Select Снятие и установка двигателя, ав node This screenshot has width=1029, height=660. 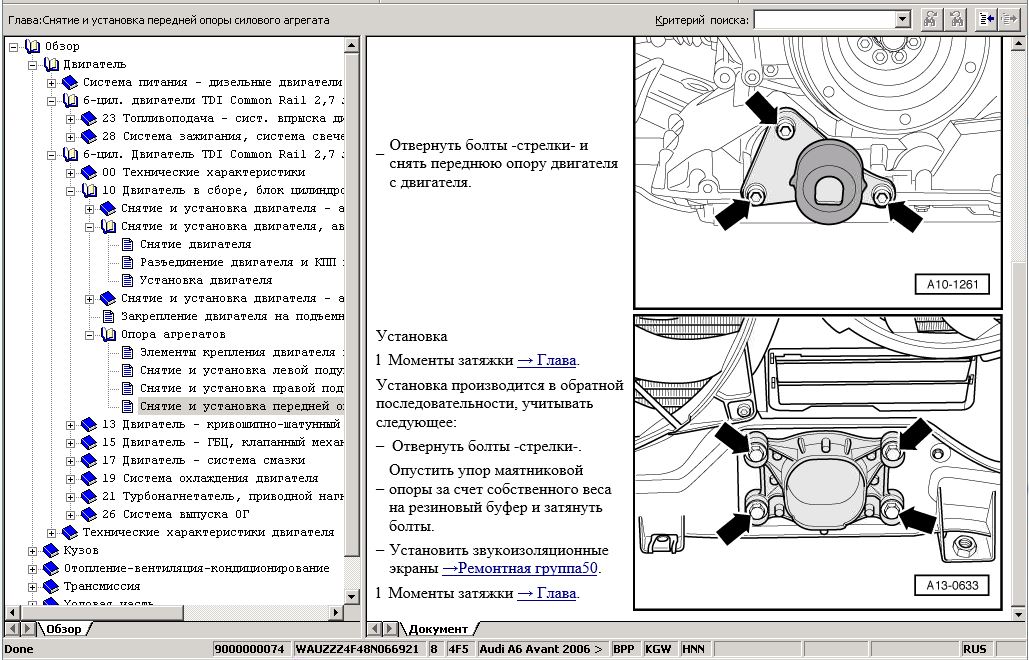232,226
